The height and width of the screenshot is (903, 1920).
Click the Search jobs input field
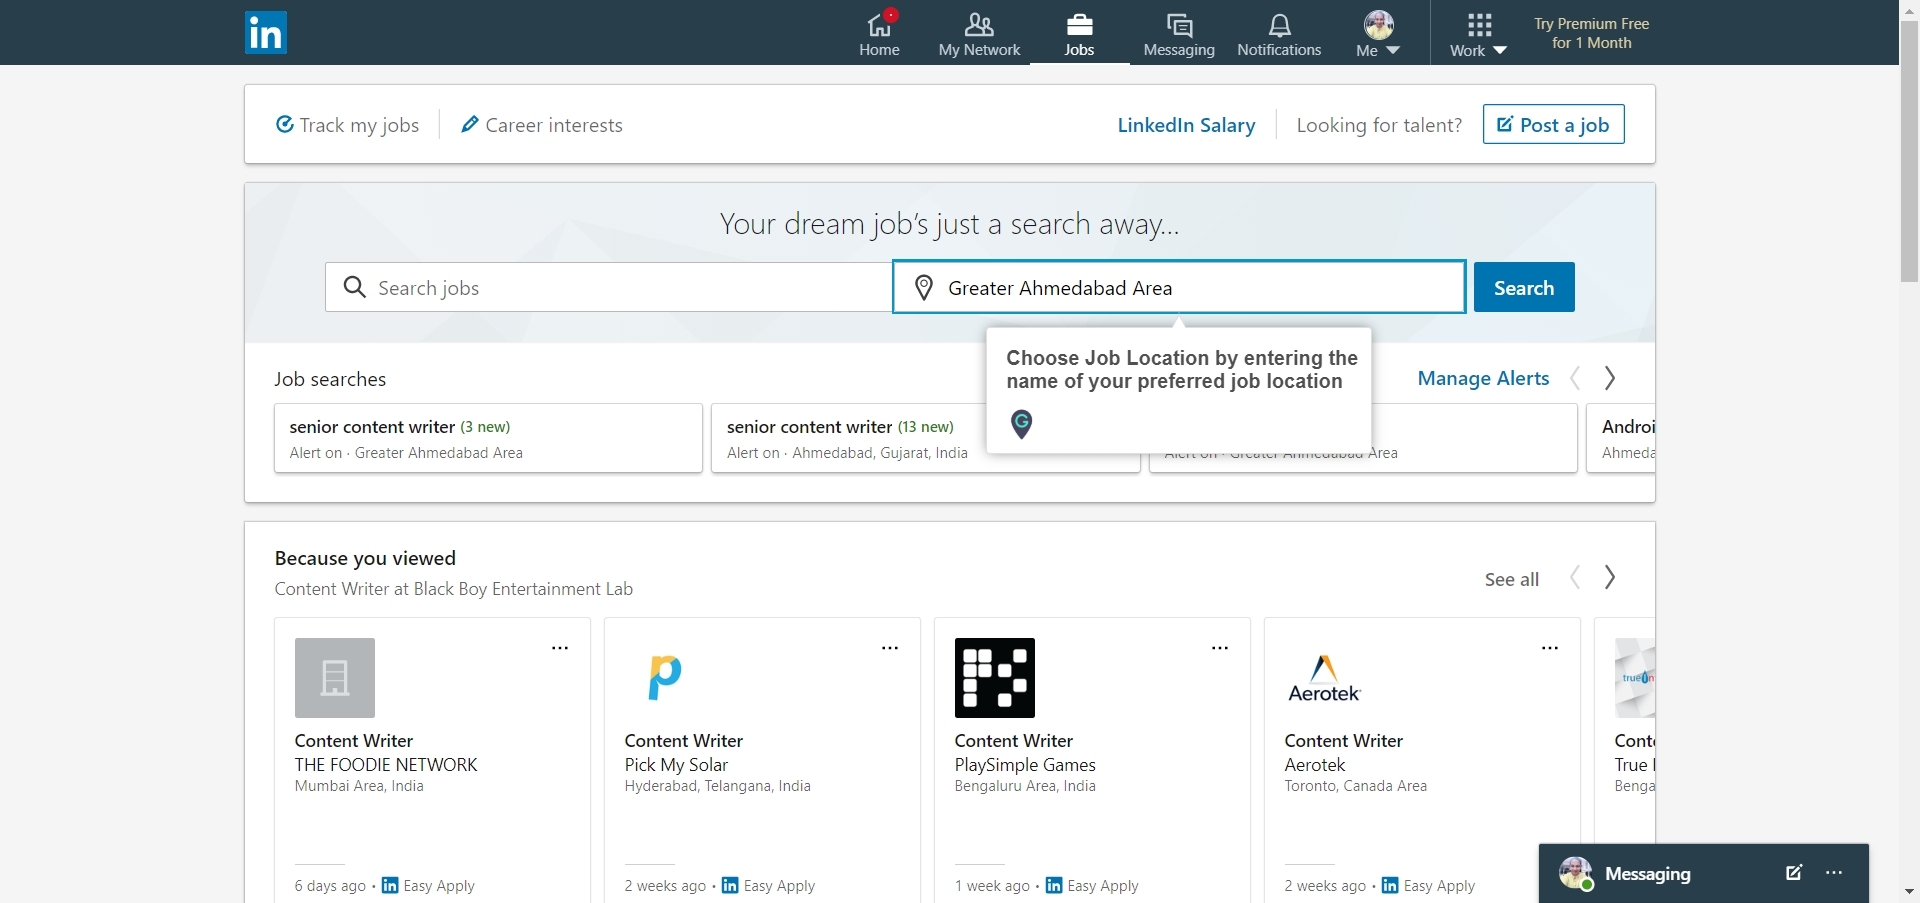pyautogui.click(x=608, y=288)
